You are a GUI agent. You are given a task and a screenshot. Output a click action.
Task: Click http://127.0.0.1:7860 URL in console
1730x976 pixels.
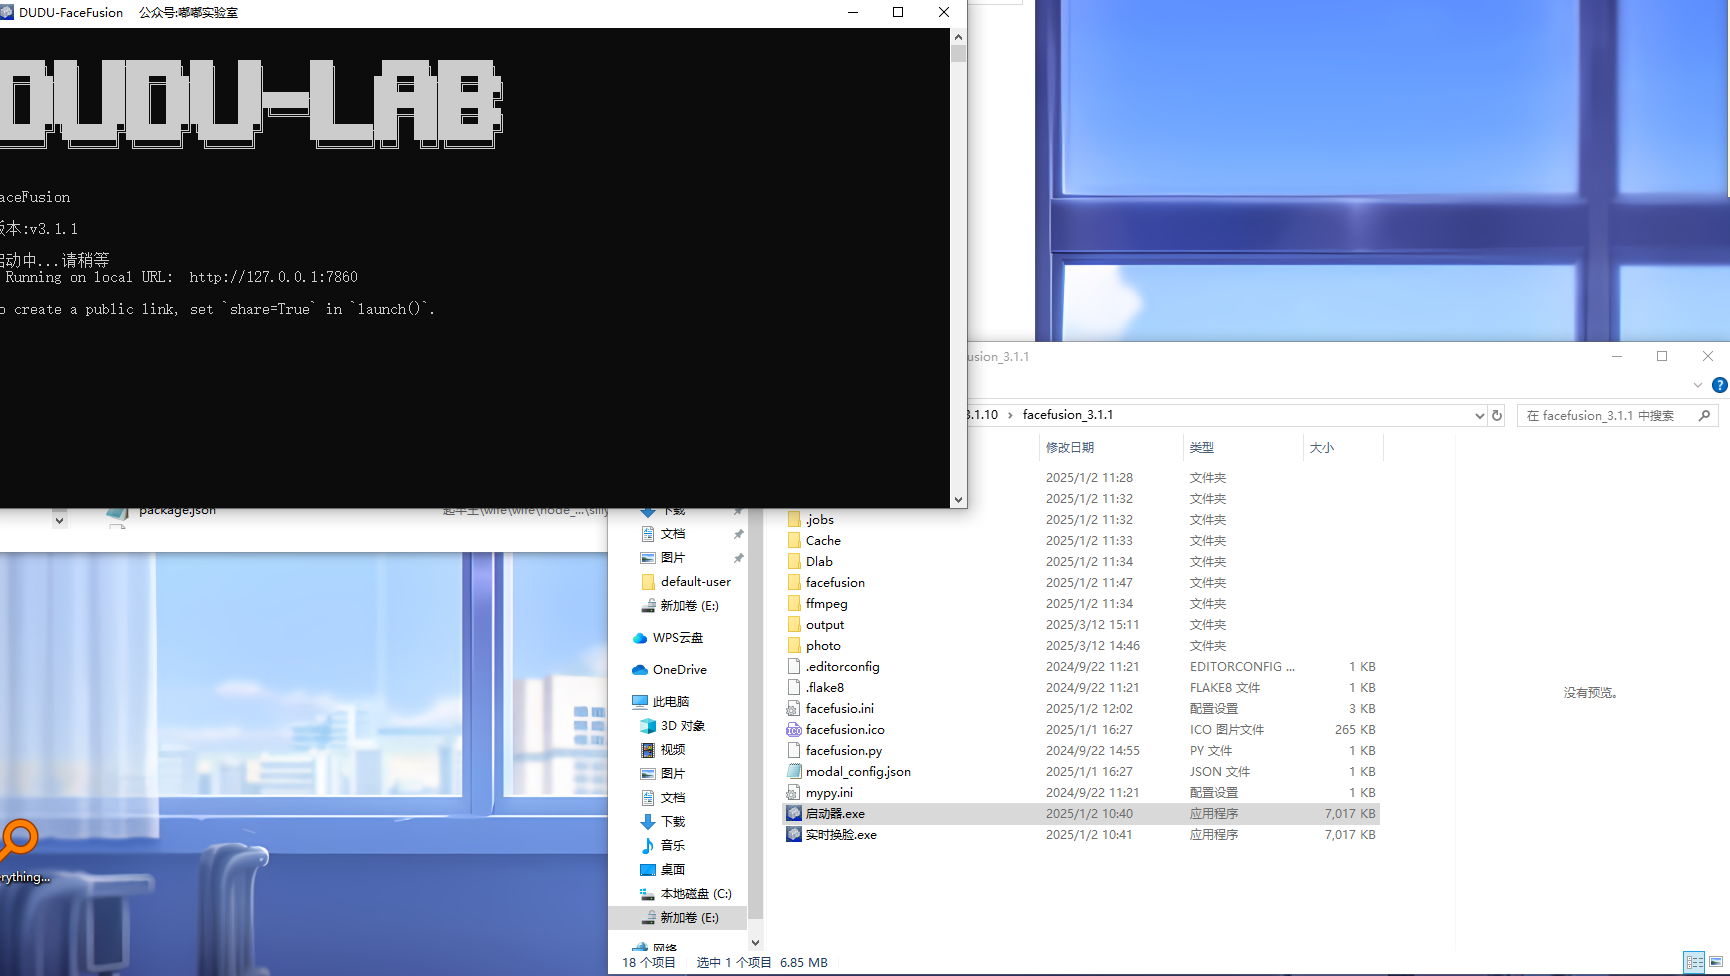pyautogui.click(x=273, y=277)
